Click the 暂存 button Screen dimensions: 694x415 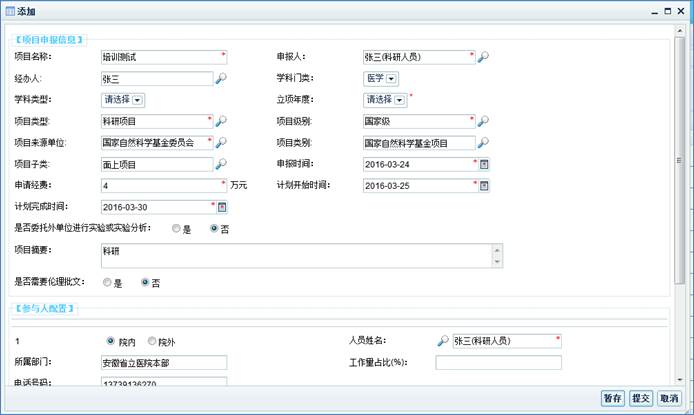pos(612,397)
